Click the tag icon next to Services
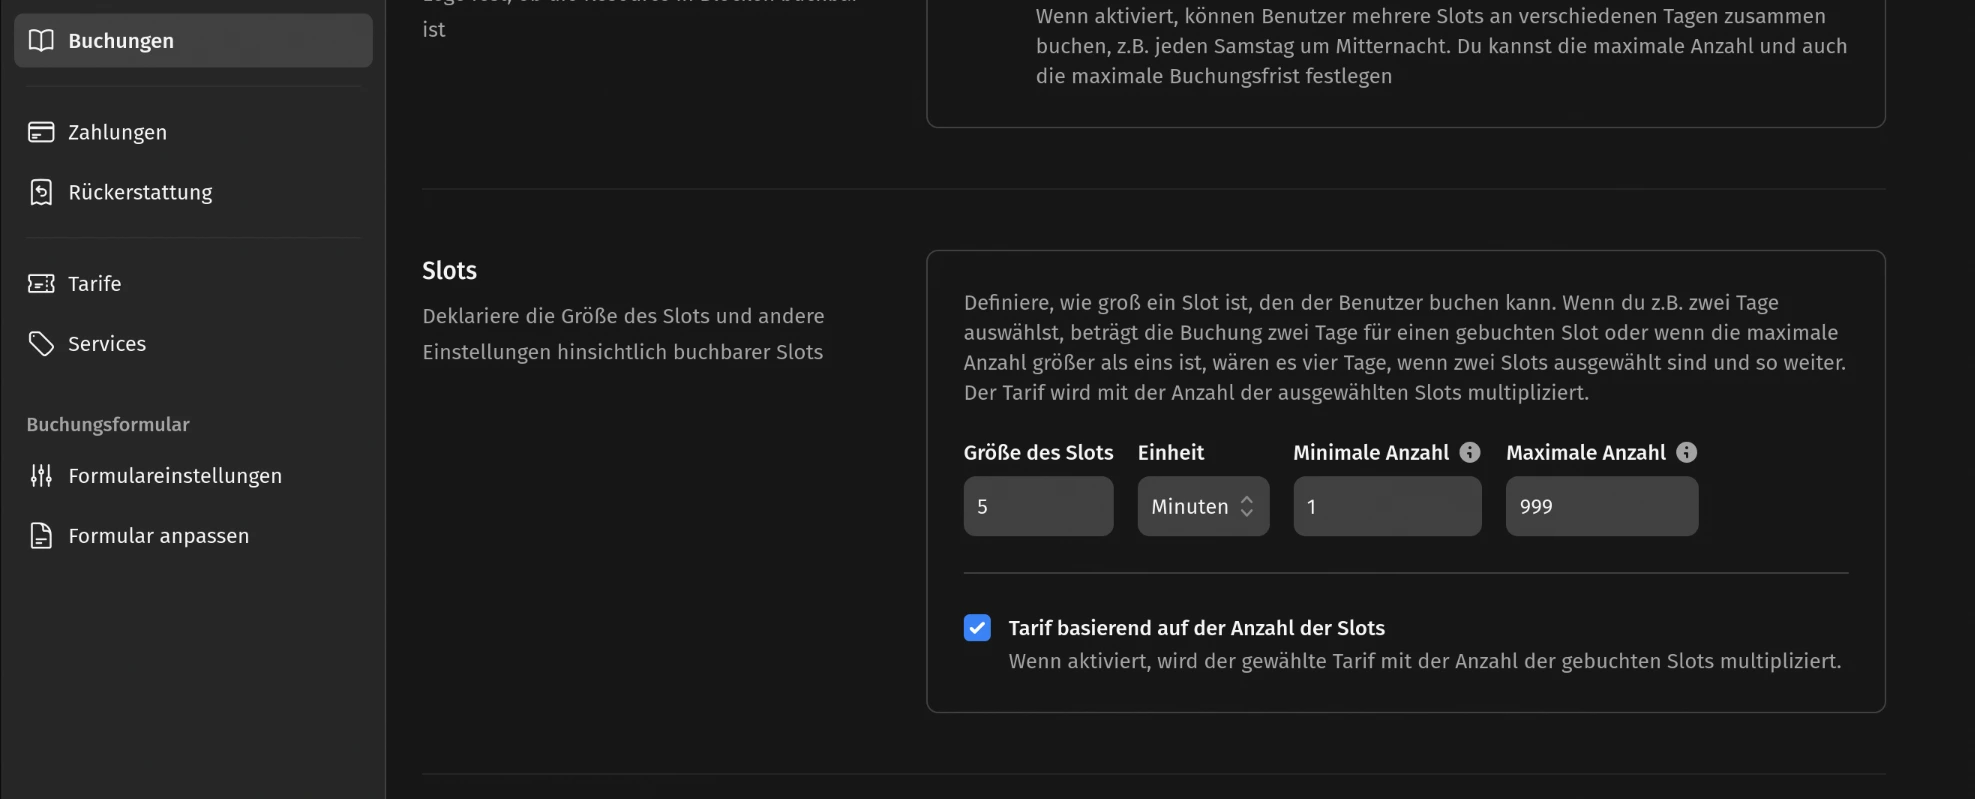 point(41,344)
